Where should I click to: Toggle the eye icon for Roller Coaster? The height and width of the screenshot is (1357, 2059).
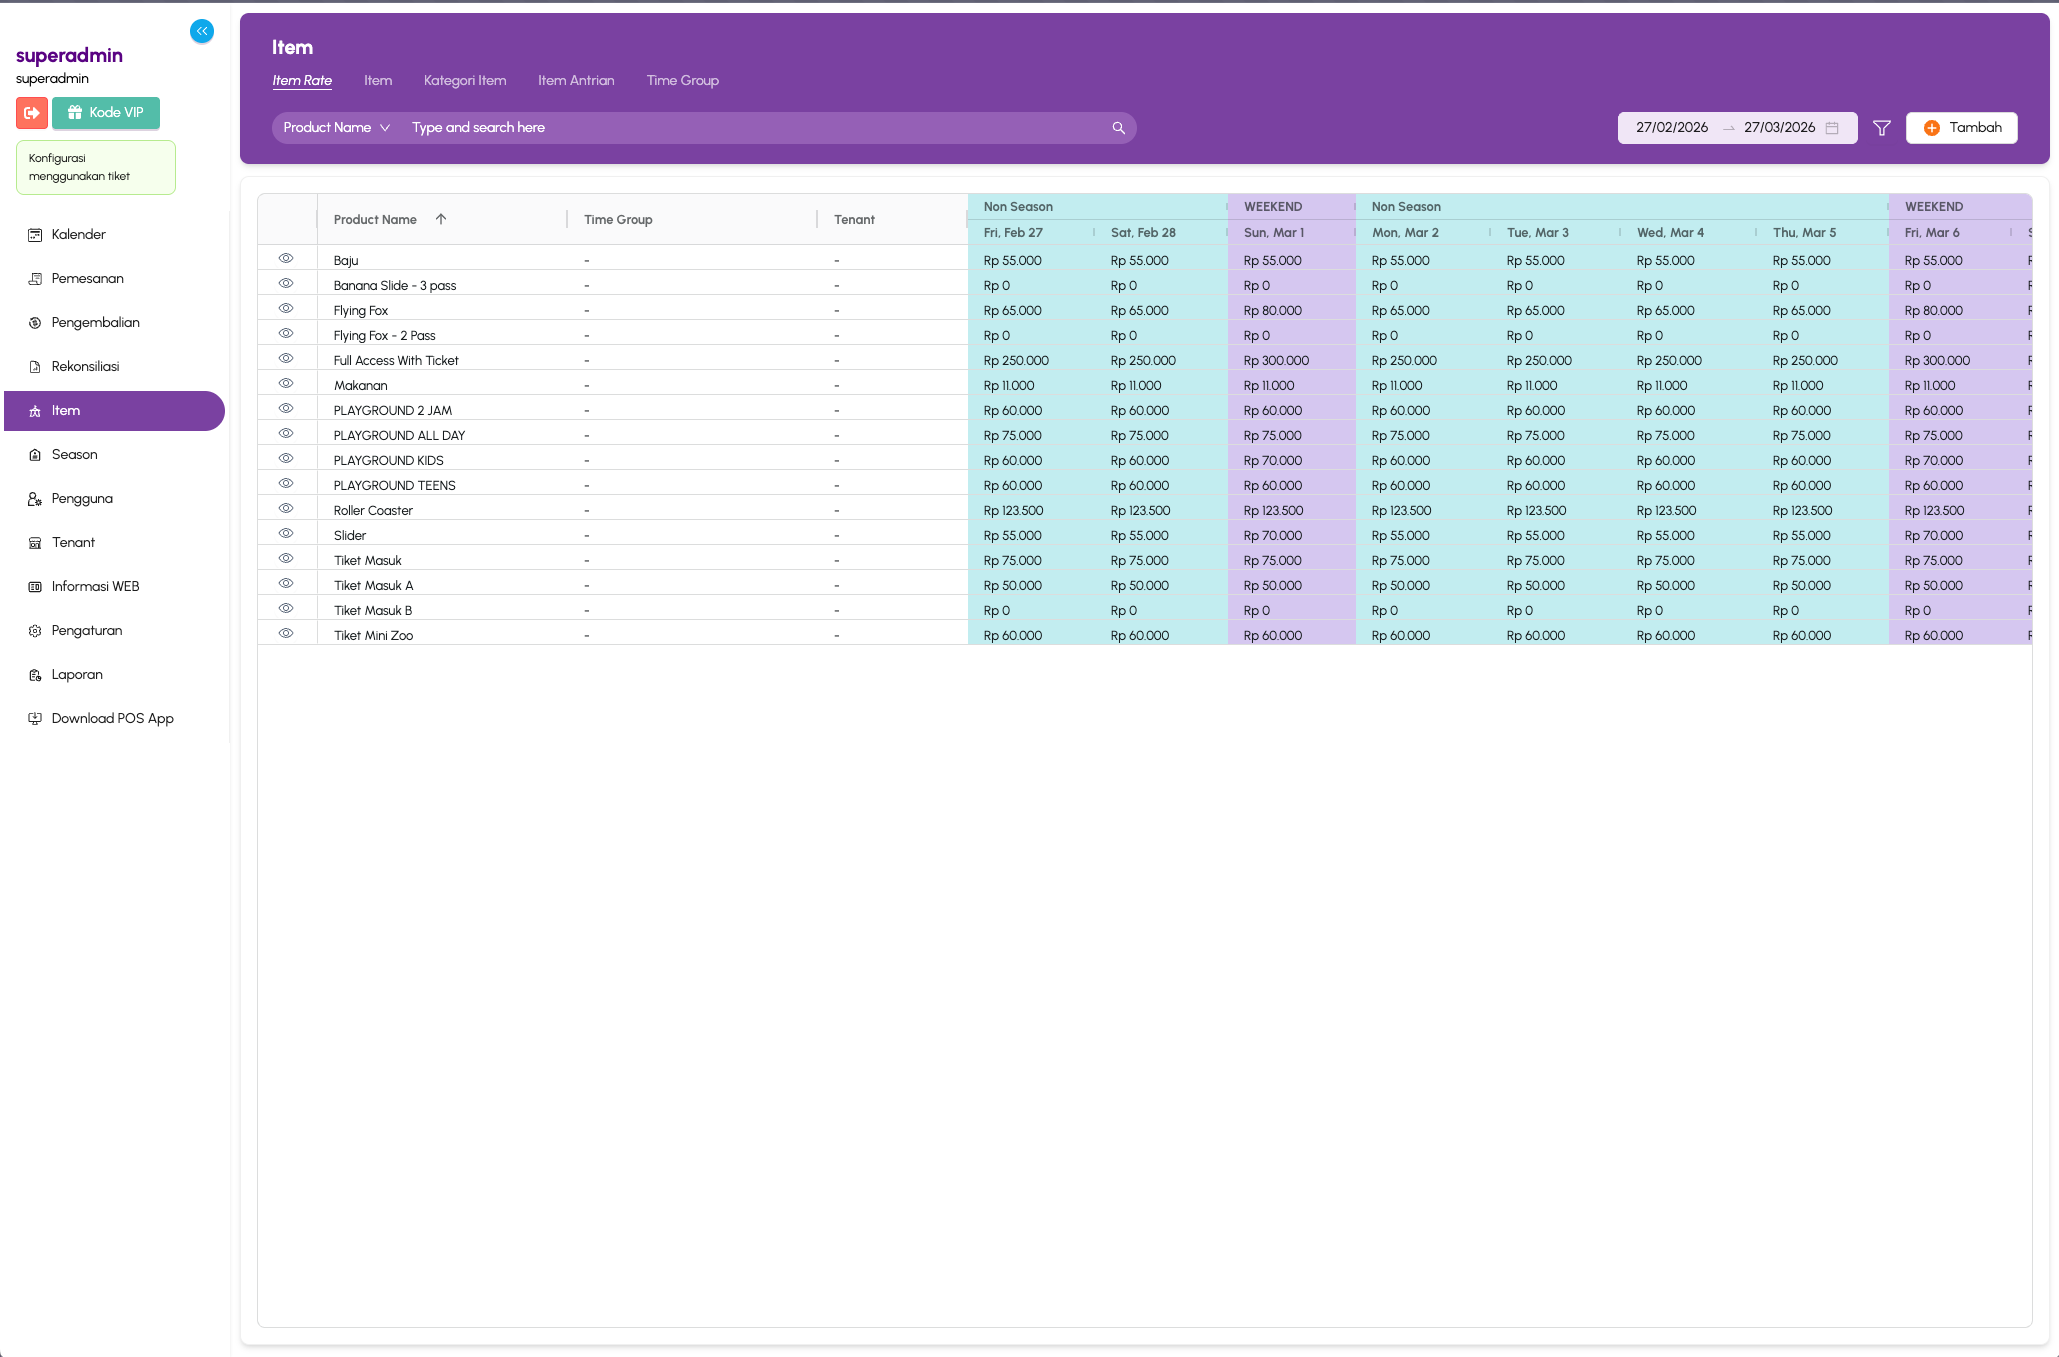(x=286, y=509)
